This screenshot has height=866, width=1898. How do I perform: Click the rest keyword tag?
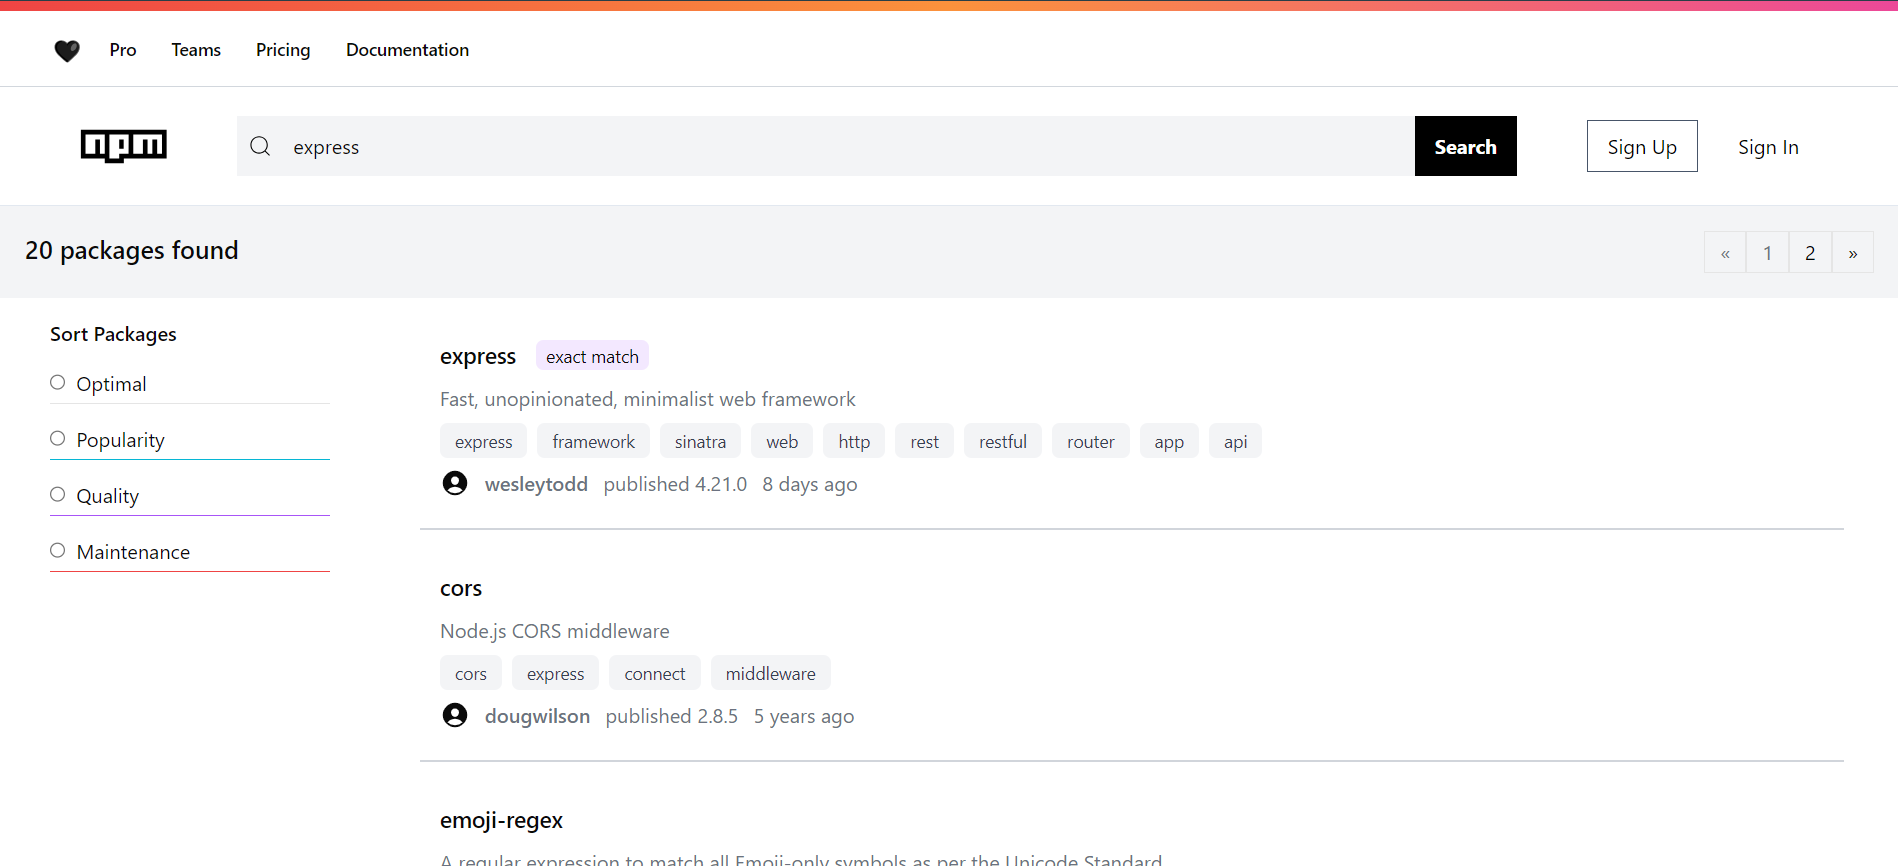coord(925,441)
